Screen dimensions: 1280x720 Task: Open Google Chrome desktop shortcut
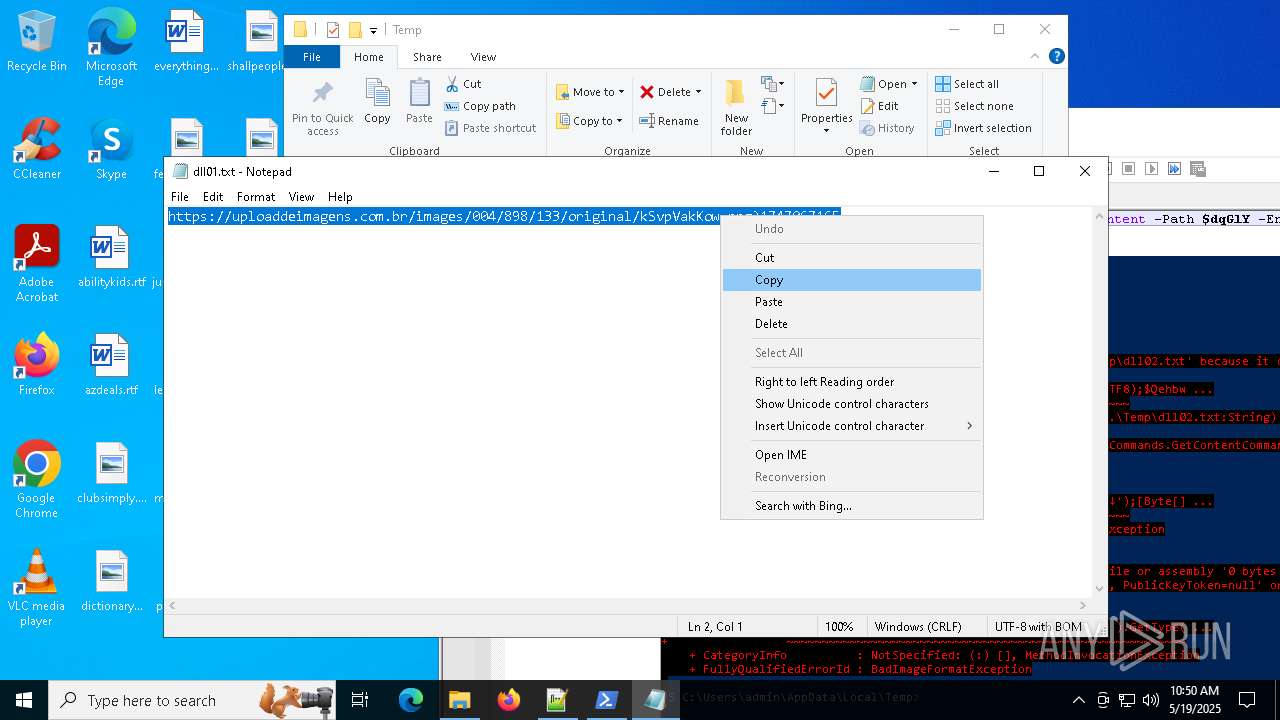coord(37,480)
